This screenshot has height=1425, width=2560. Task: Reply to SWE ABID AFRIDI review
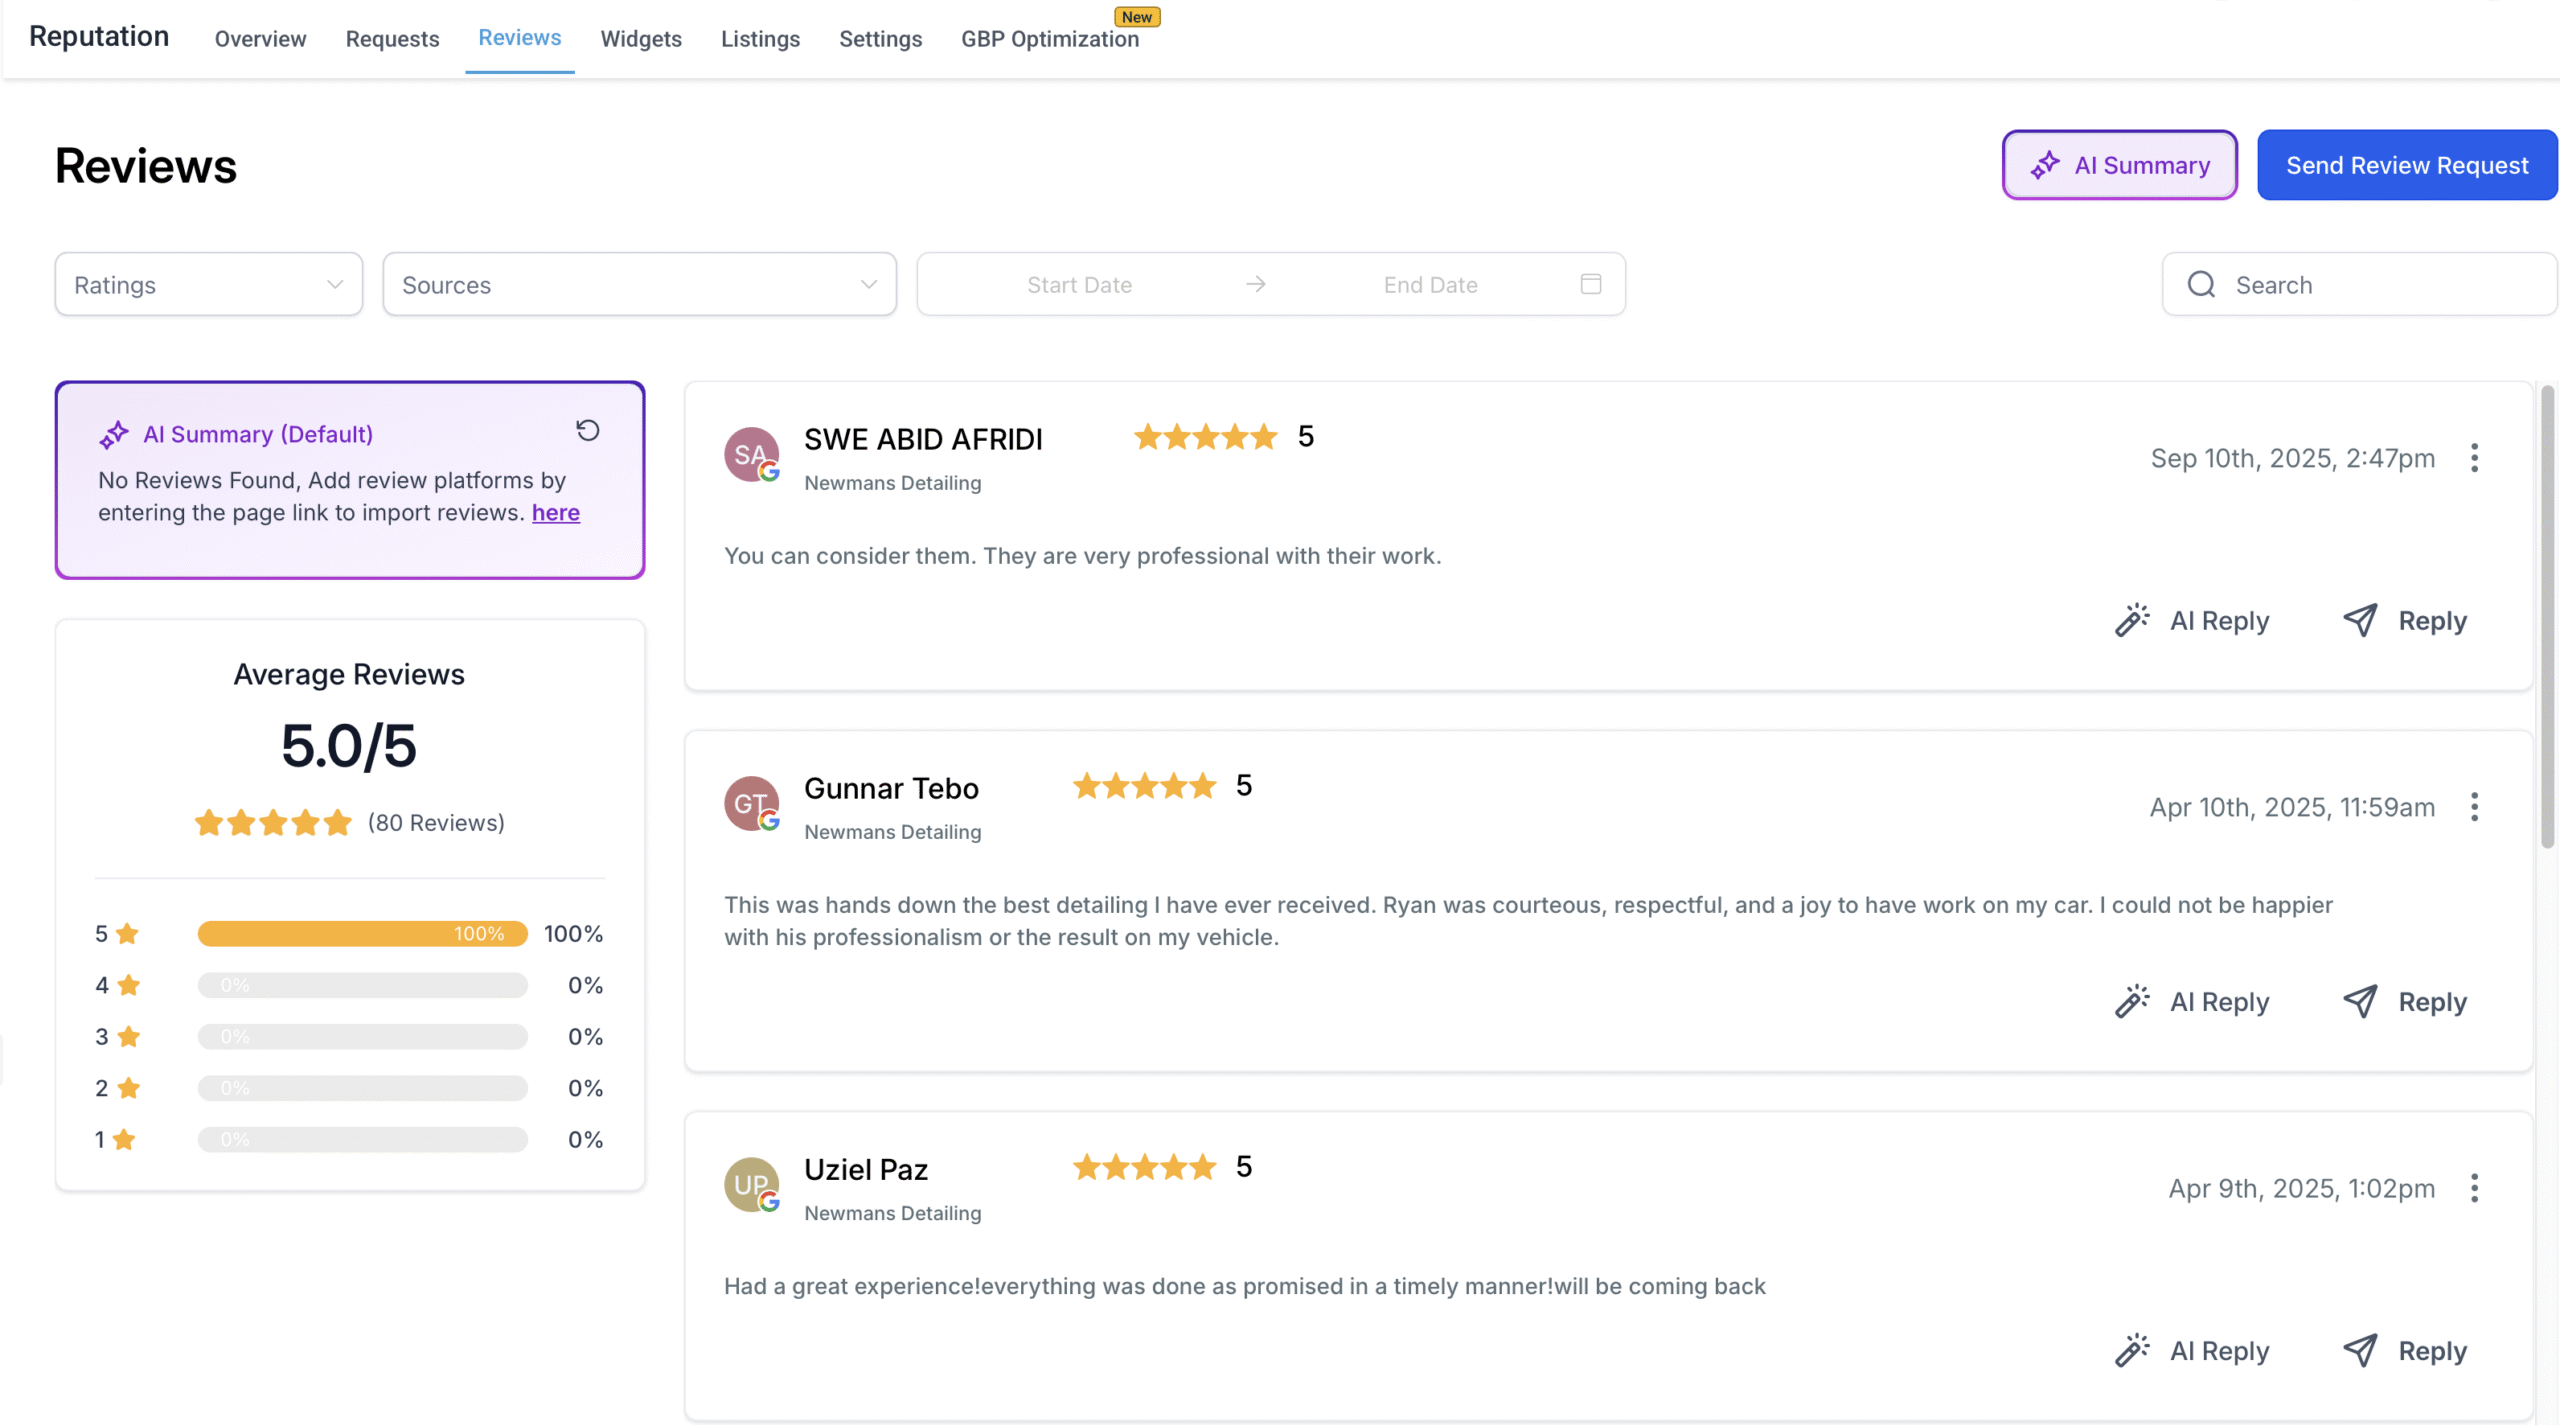(2405, 621)
